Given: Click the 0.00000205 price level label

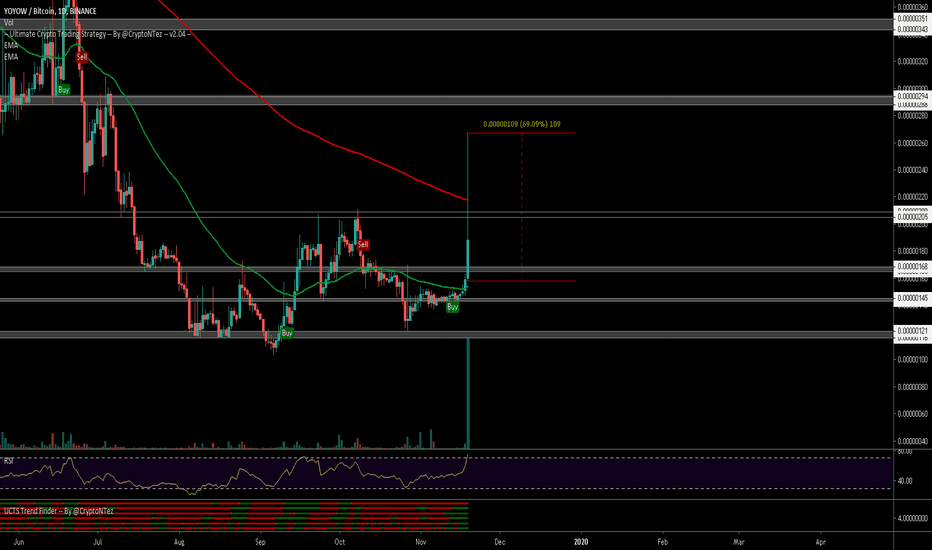Looking at the screenshot, I should point(912,218).
